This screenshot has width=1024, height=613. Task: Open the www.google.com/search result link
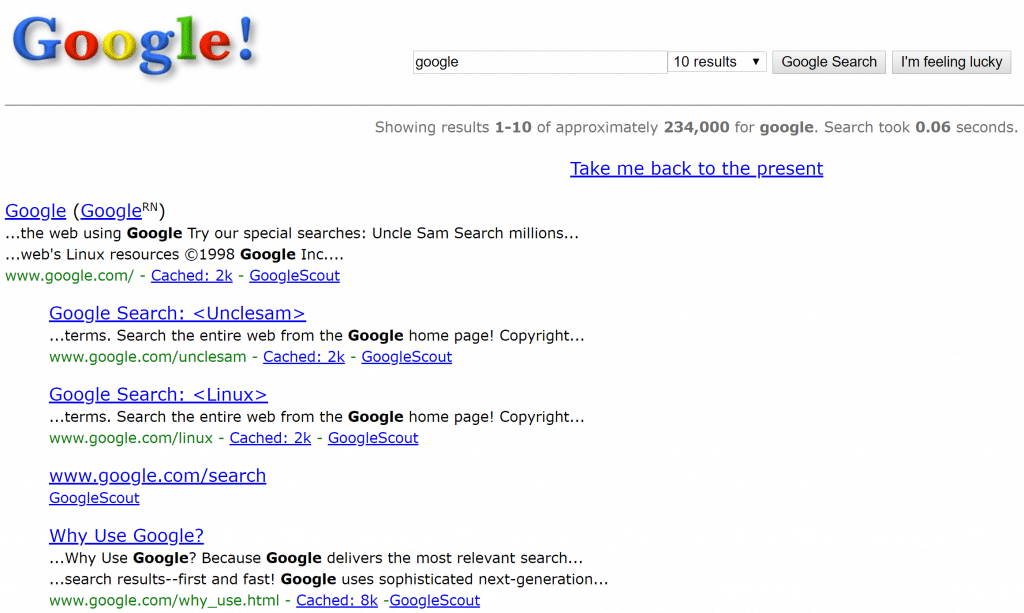click(x=157, y=476)
